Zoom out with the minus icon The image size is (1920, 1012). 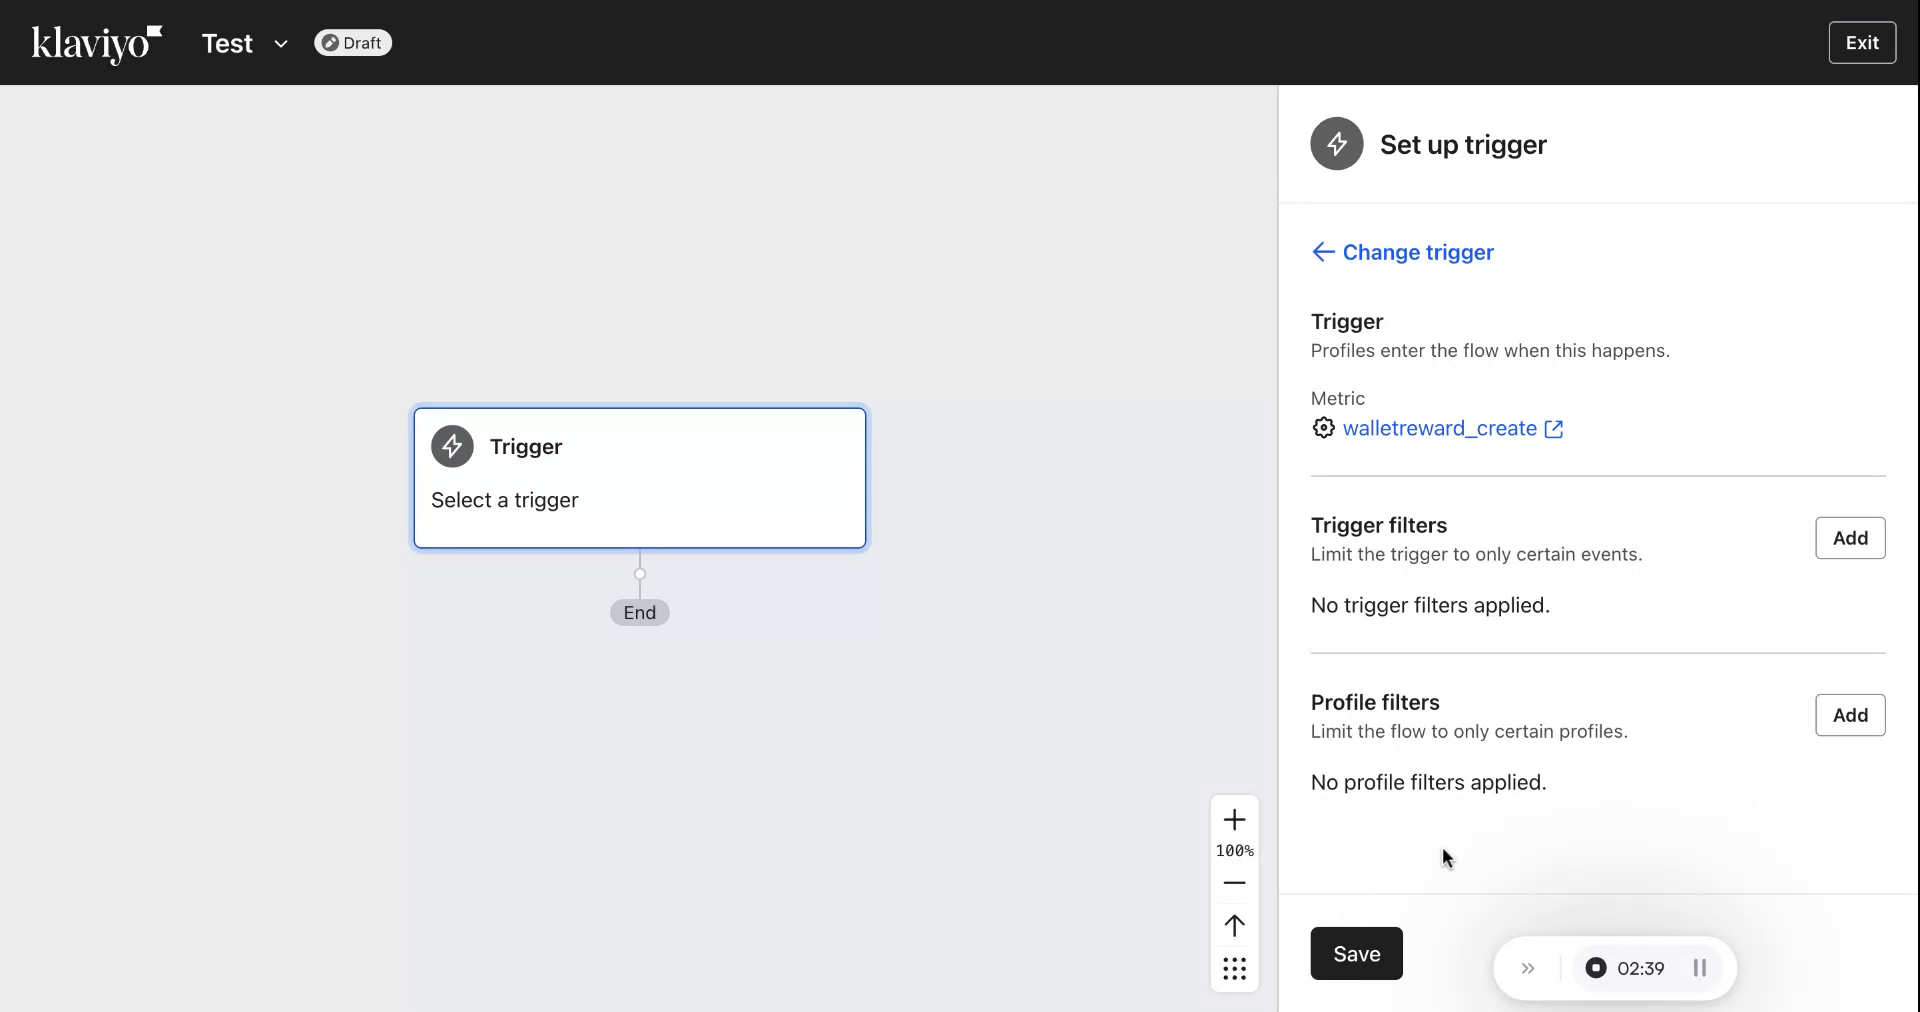click(x=1234, y=883)
